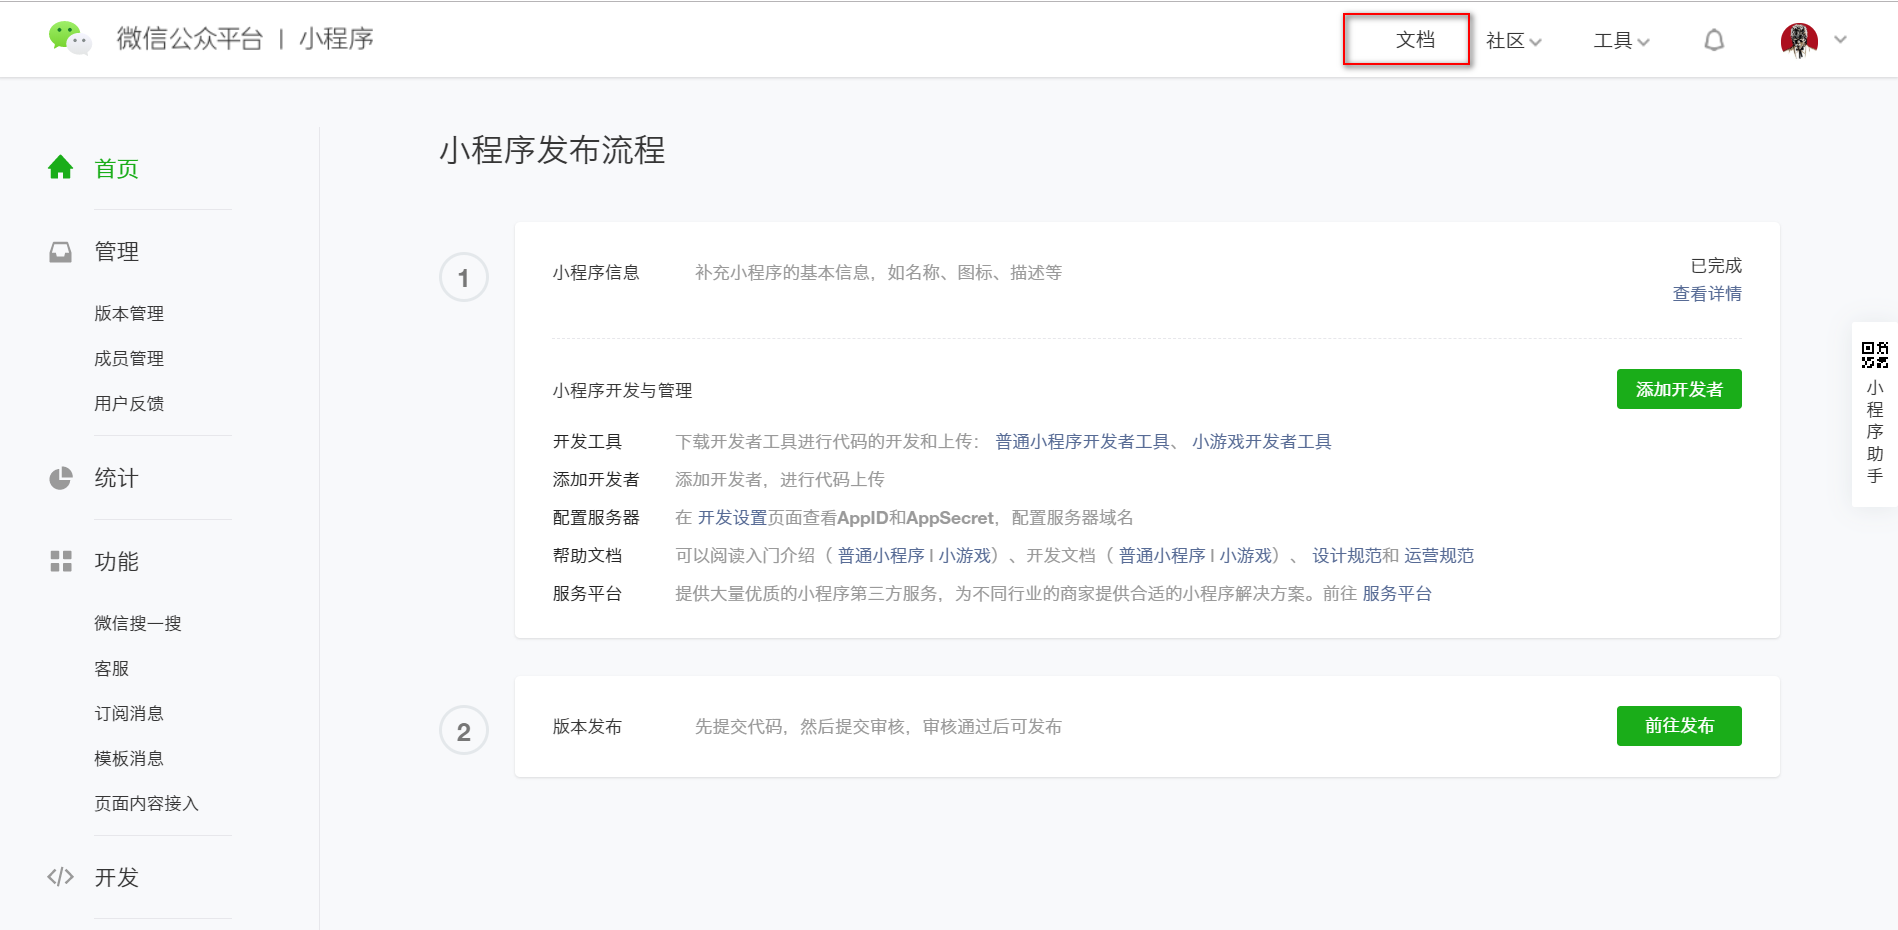Click 小程序开发与管理 heading
This screenshot has height=930, width=1898.
click(x=622, y=391)
